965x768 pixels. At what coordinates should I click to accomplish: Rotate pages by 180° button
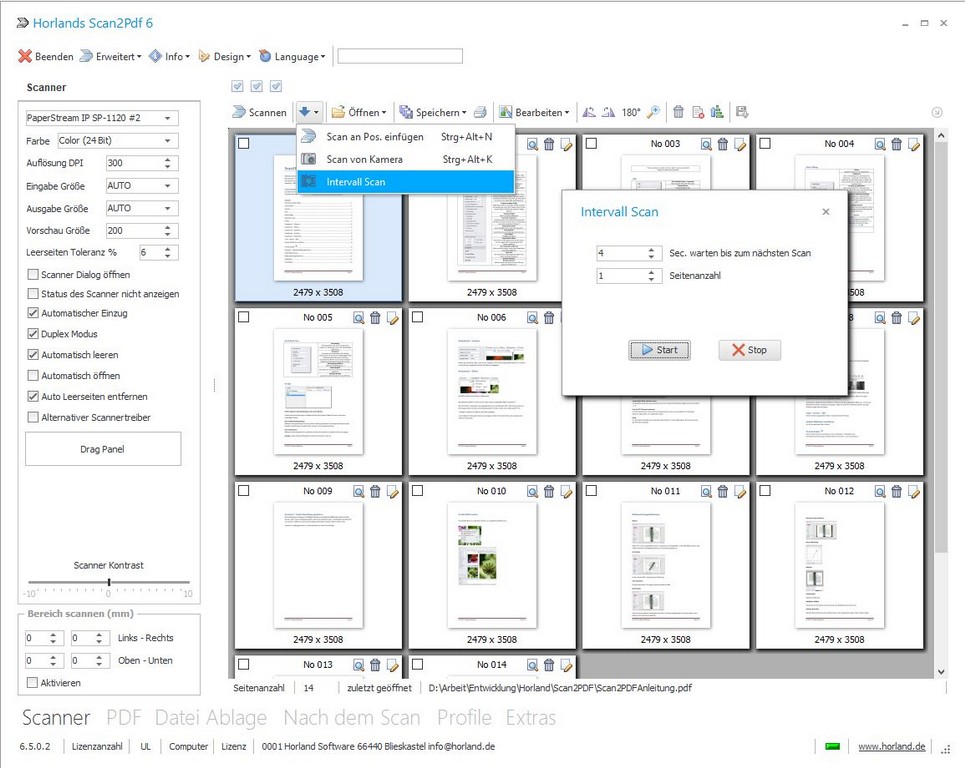click(630, 112)
